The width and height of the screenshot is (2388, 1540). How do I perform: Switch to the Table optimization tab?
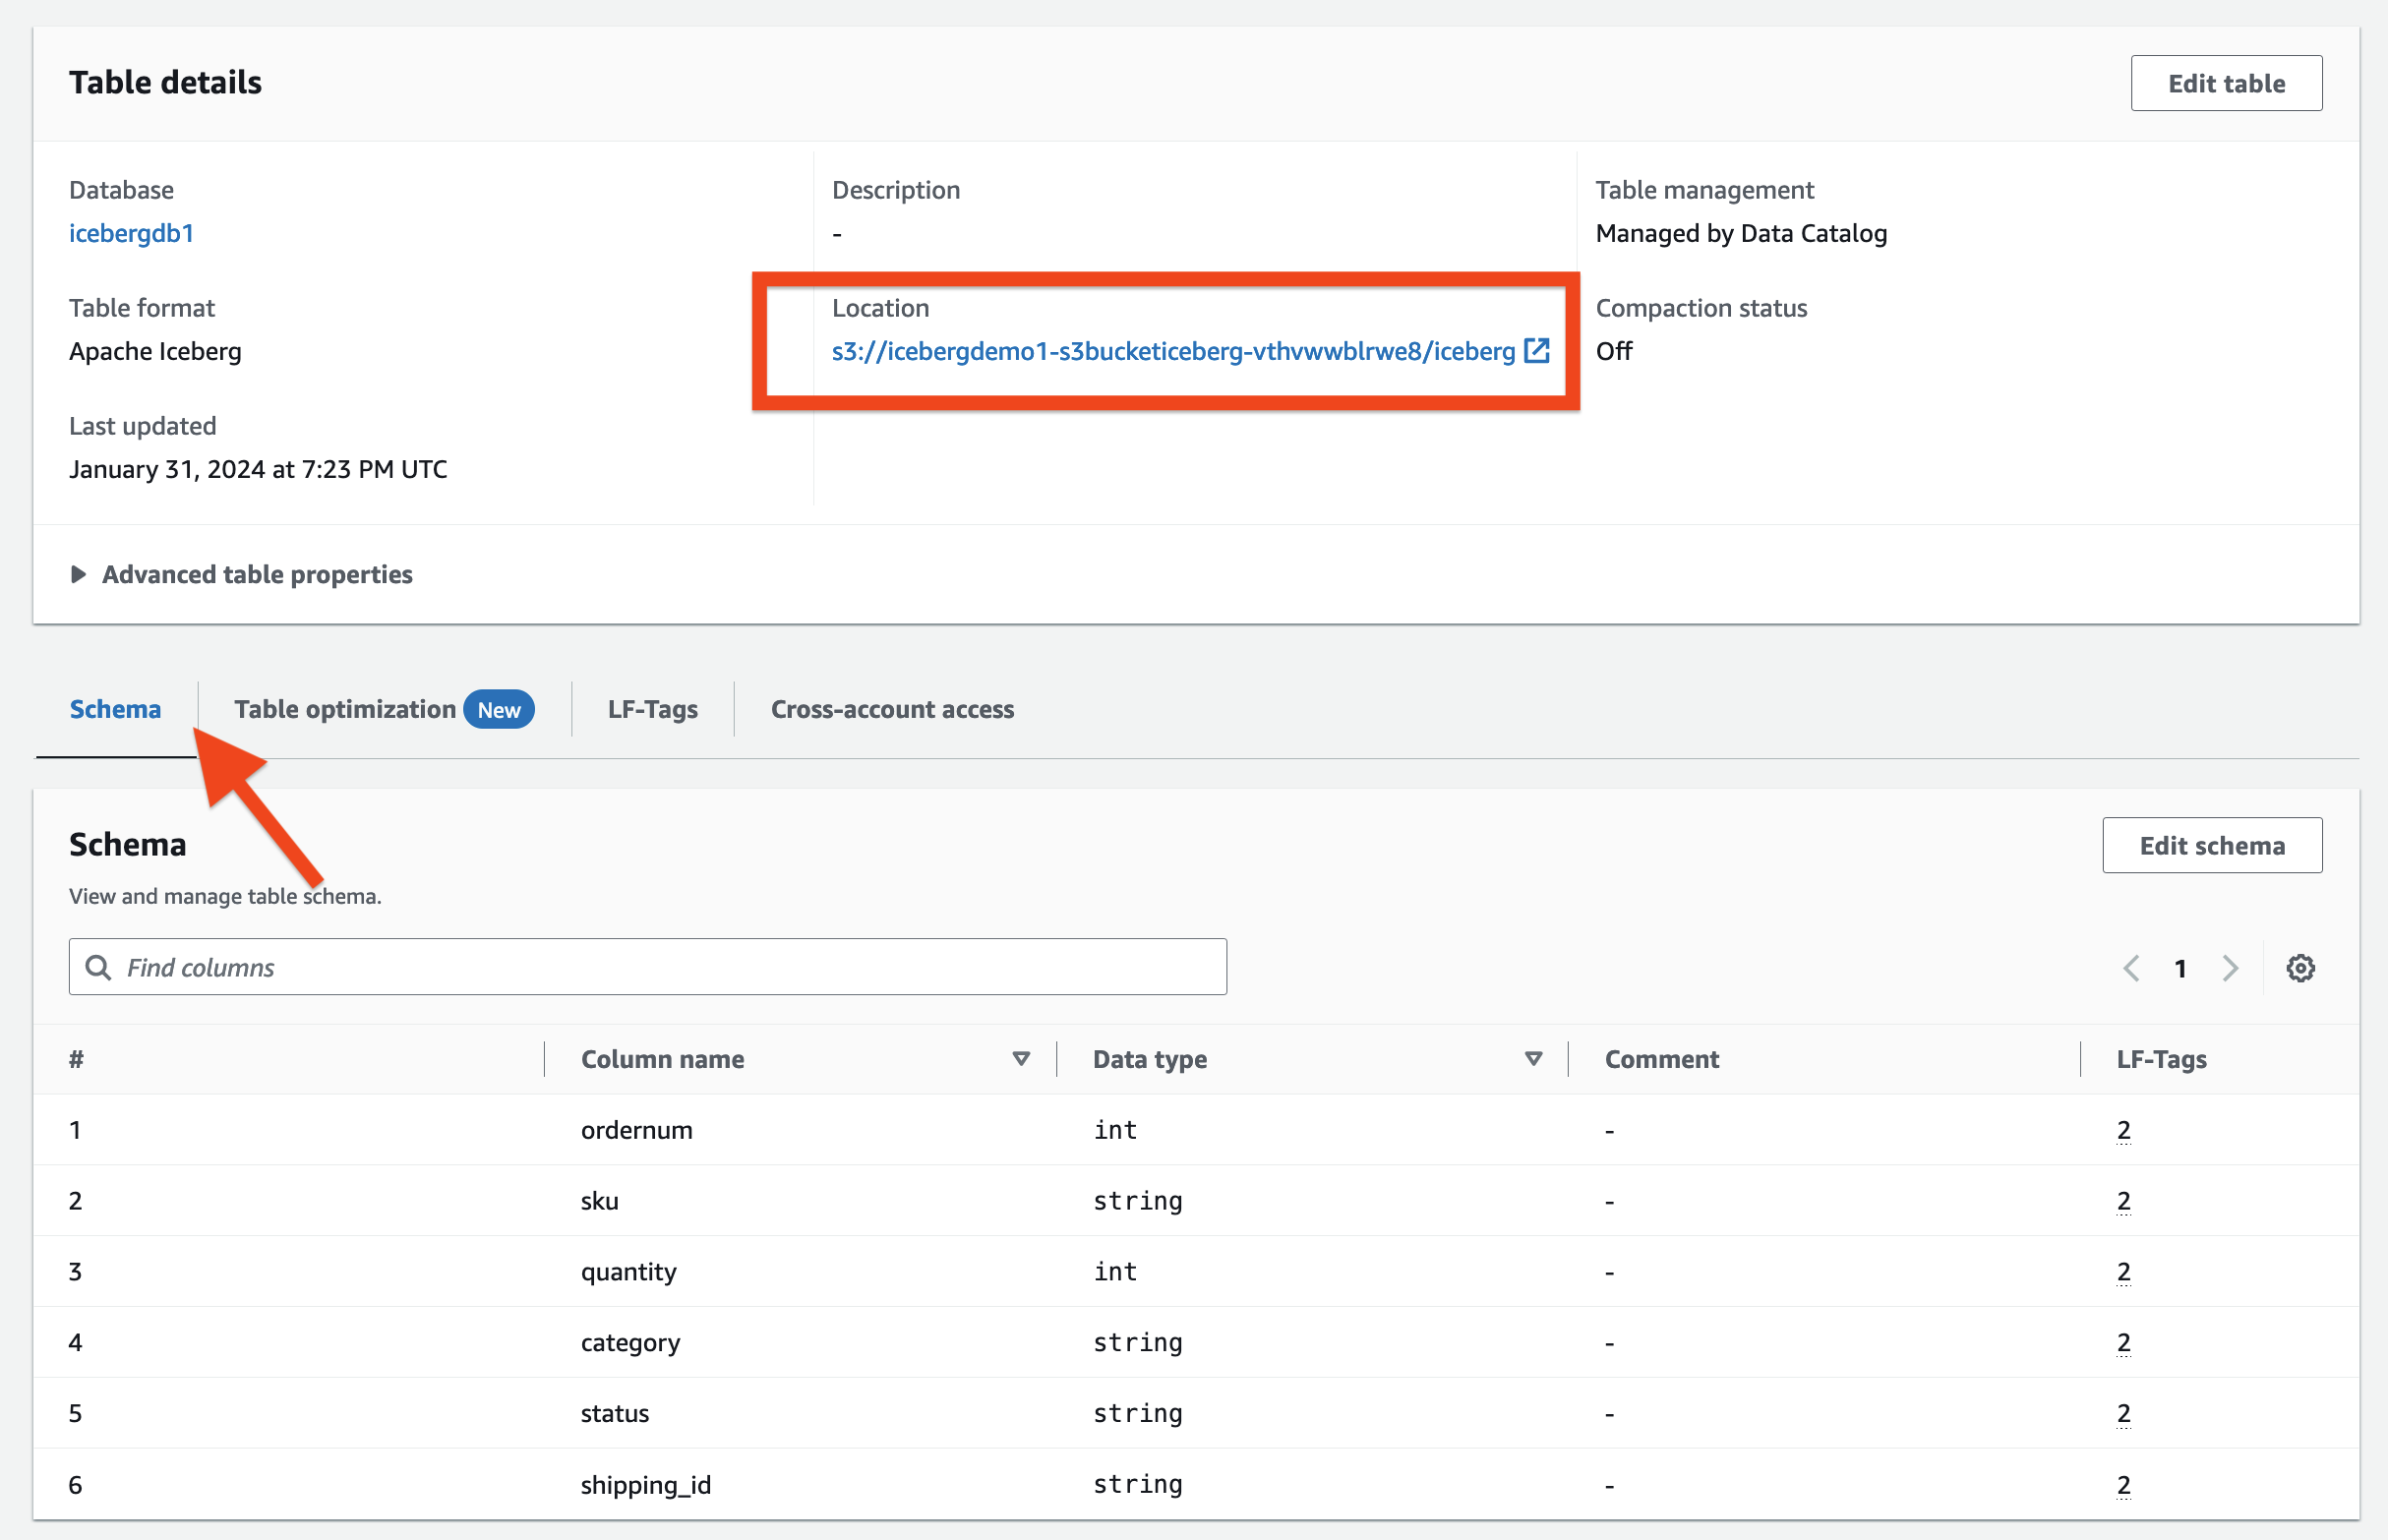[345, 709]
